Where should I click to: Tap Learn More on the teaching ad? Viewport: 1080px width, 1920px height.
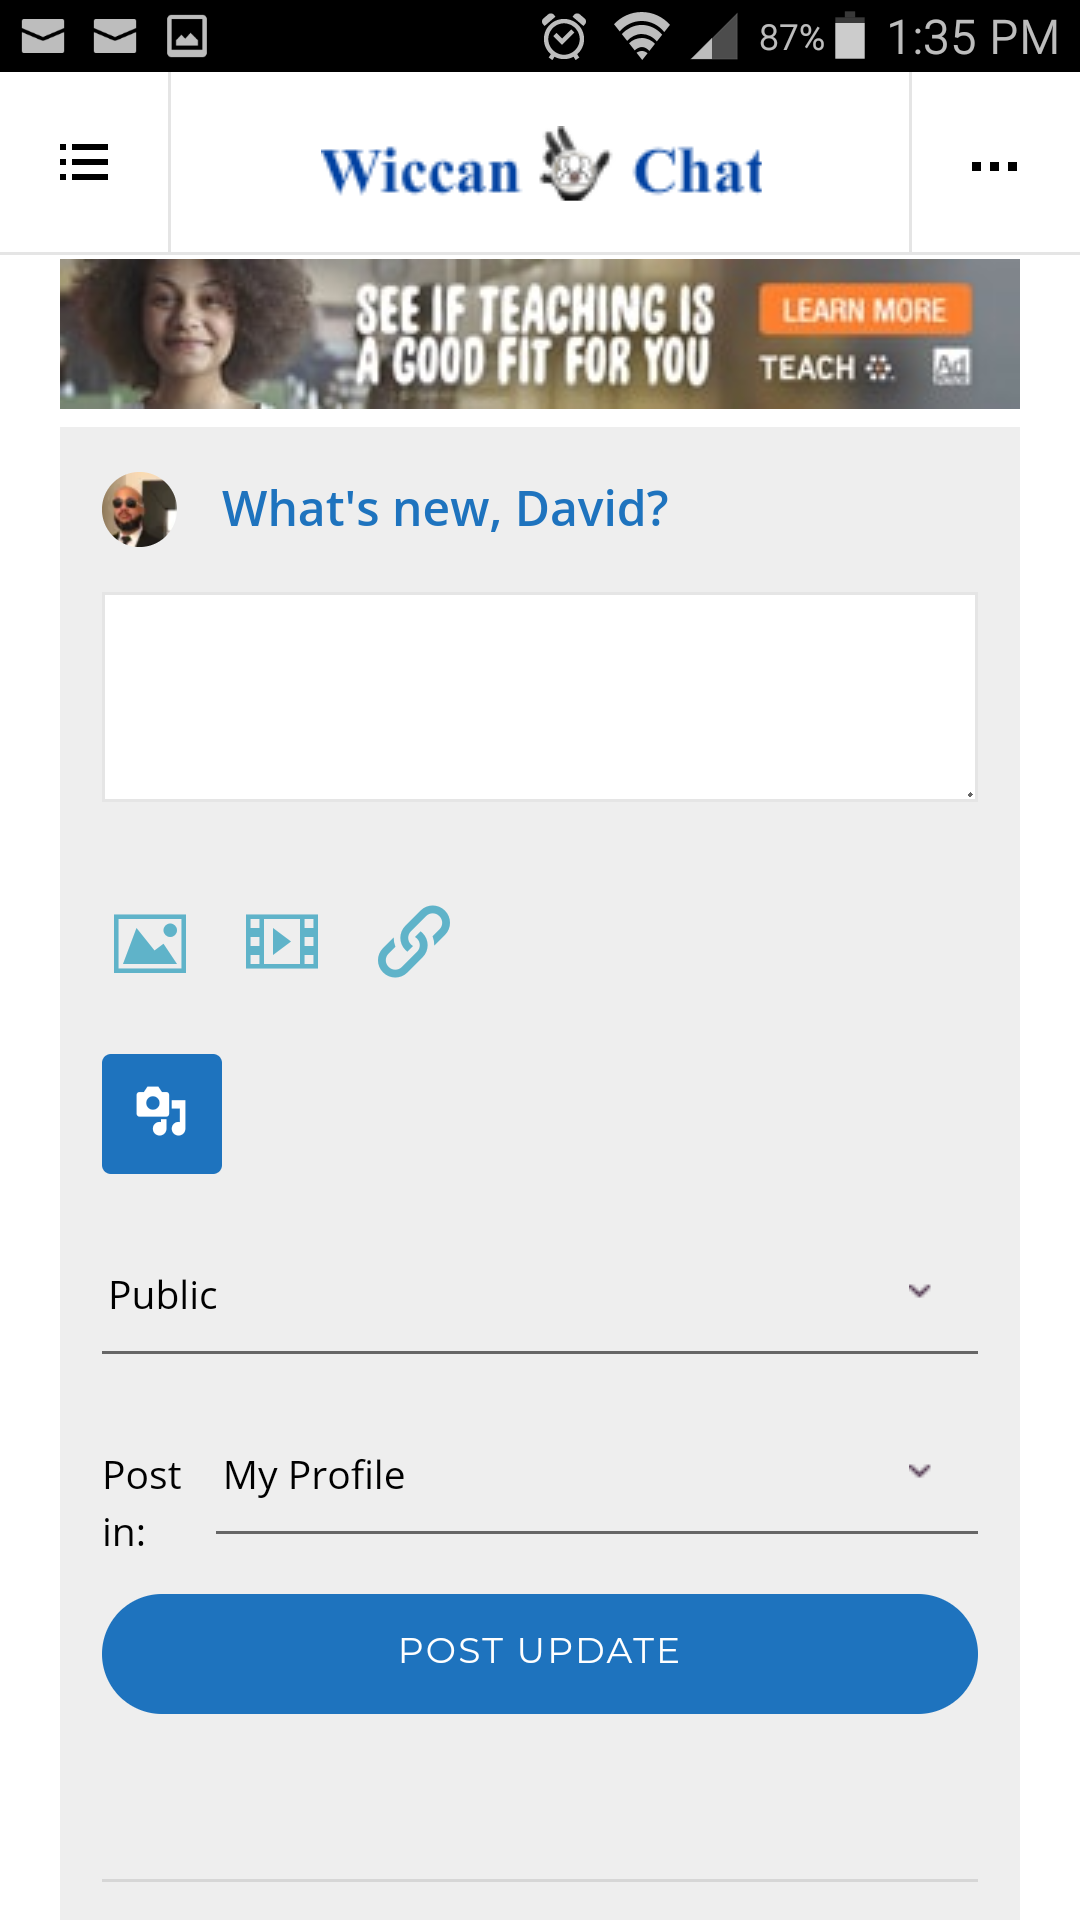(x=864, y=310)
